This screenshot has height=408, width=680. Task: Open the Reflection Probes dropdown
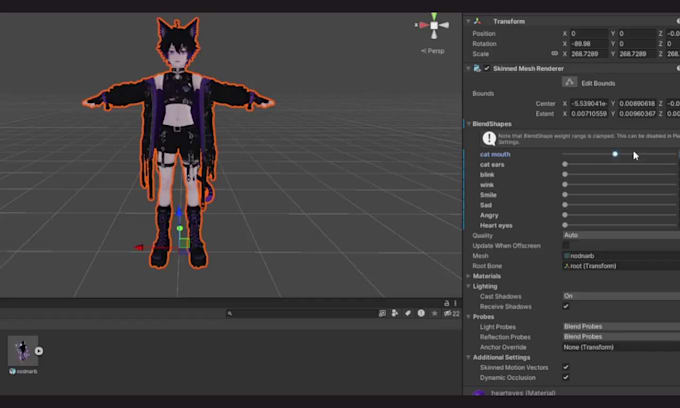pyautogui.click(x=621, y=336)
